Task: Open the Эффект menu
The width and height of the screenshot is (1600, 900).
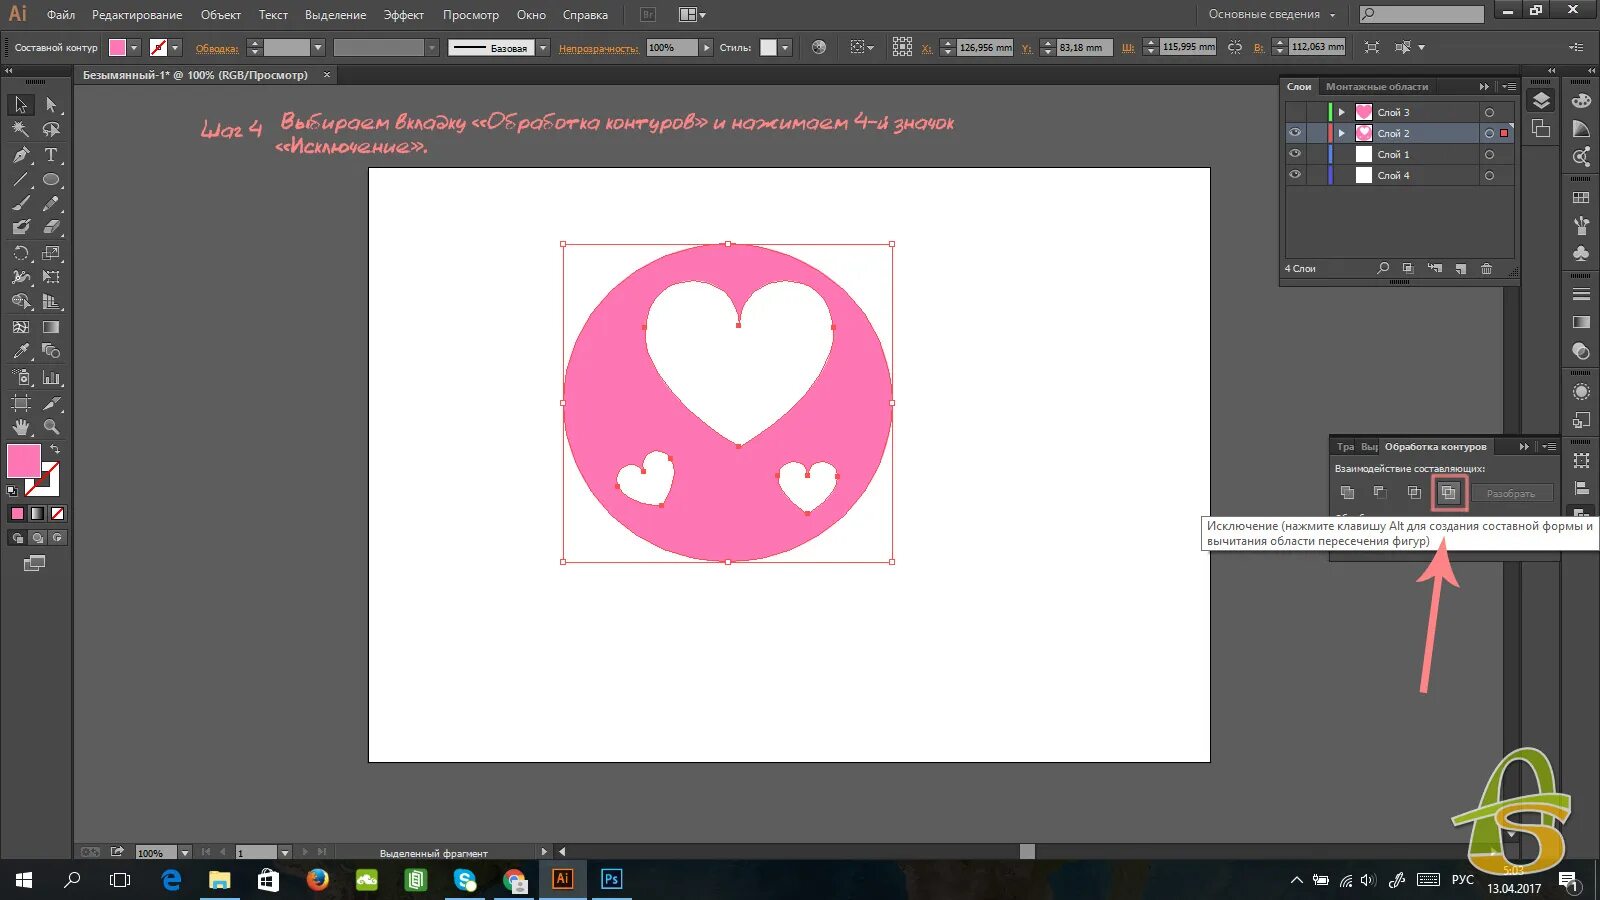Action: click(404, 15)
